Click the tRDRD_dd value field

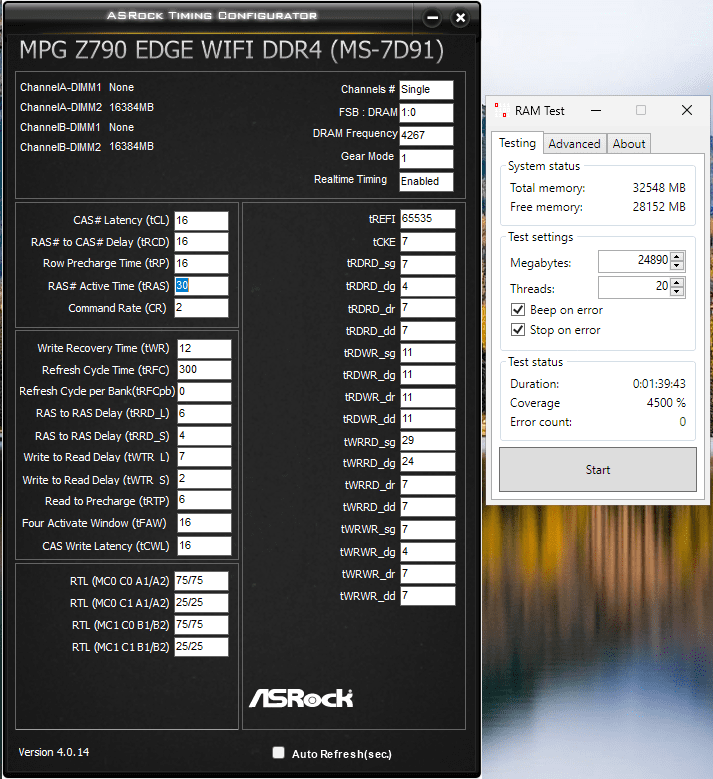(x=427, y=330)
